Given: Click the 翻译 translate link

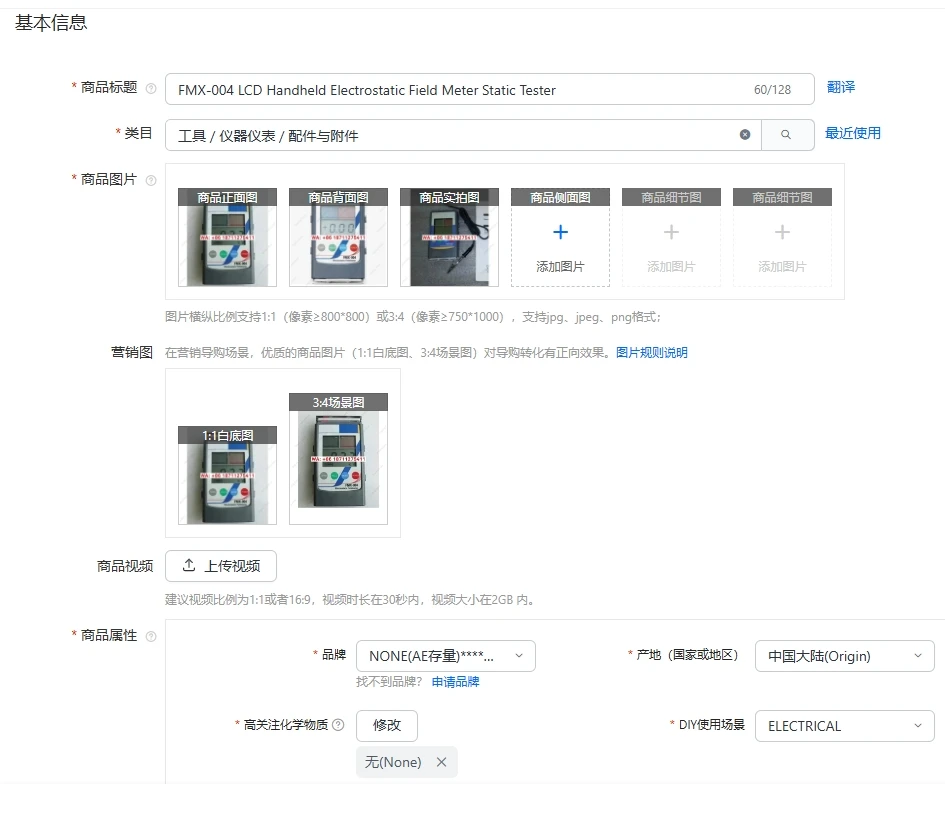Looking at the screenshot, I should click(x=841, y=87).
